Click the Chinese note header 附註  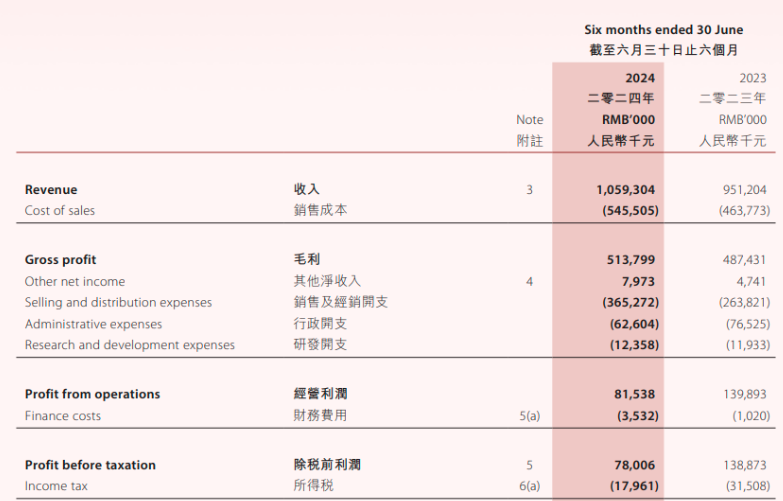pyautogui.click(x=529, y=141)
